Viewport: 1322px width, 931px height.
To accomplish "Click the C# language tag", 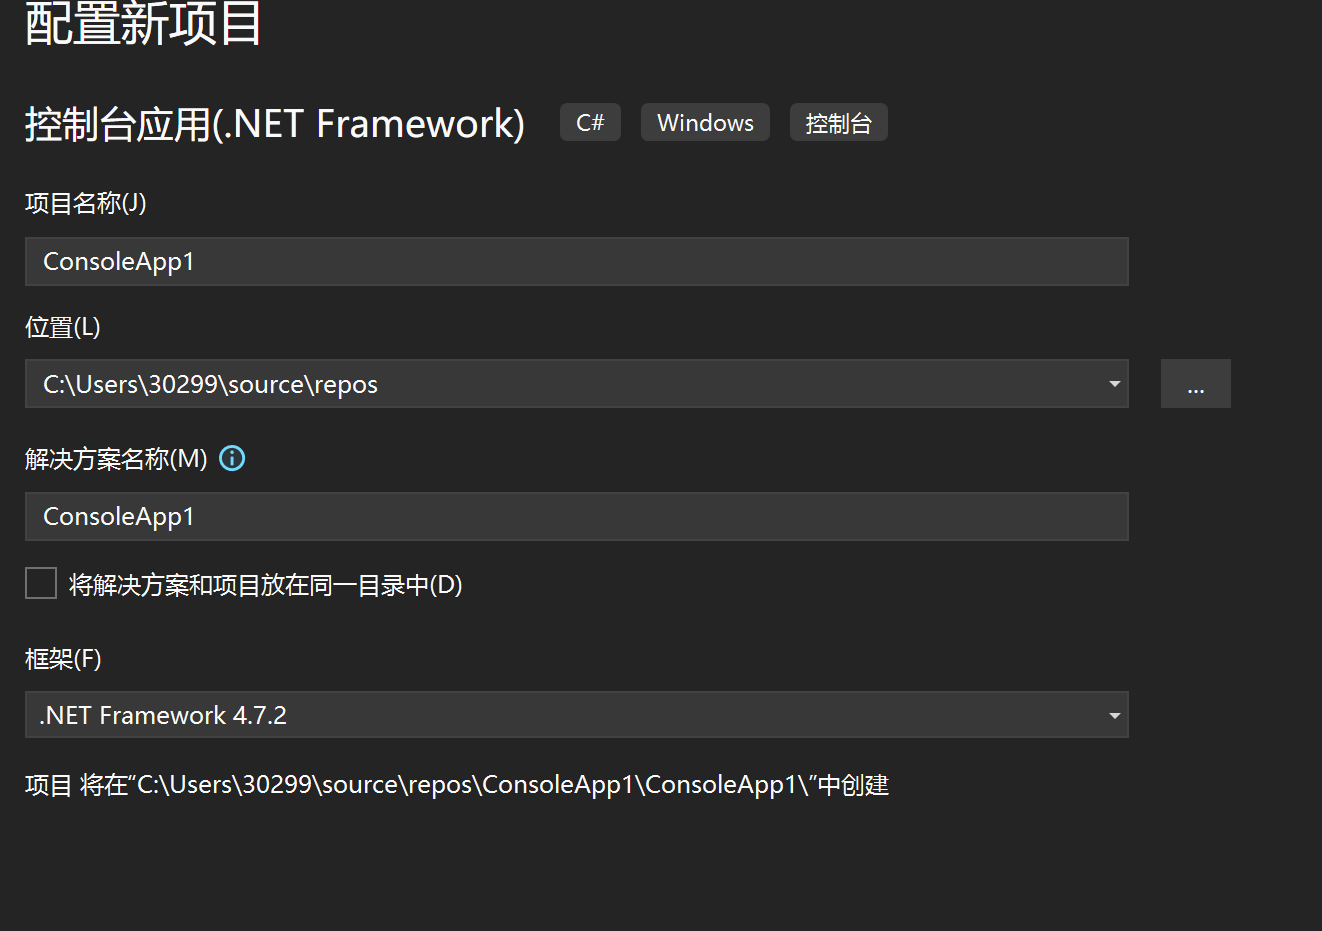I will click(x=590, y=123).
